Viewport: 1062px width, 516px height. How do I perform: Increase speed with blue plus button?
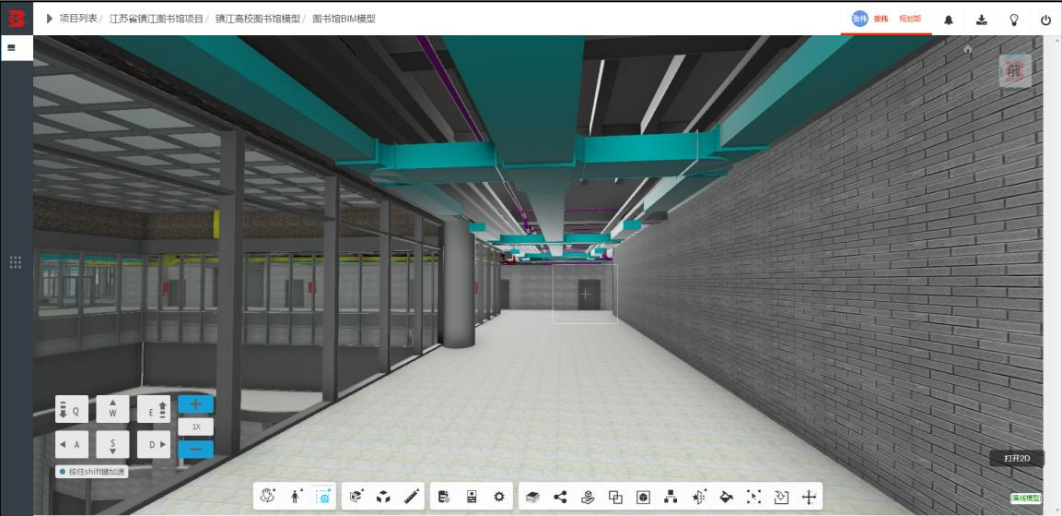(196, 404)
